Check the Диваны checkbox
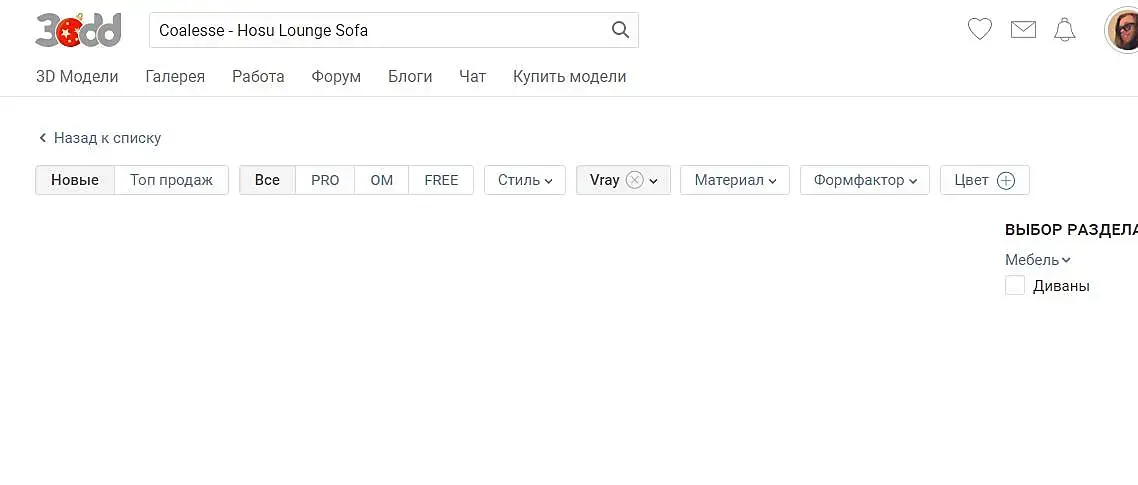 pyautogui.click(x=1015, y=286)
